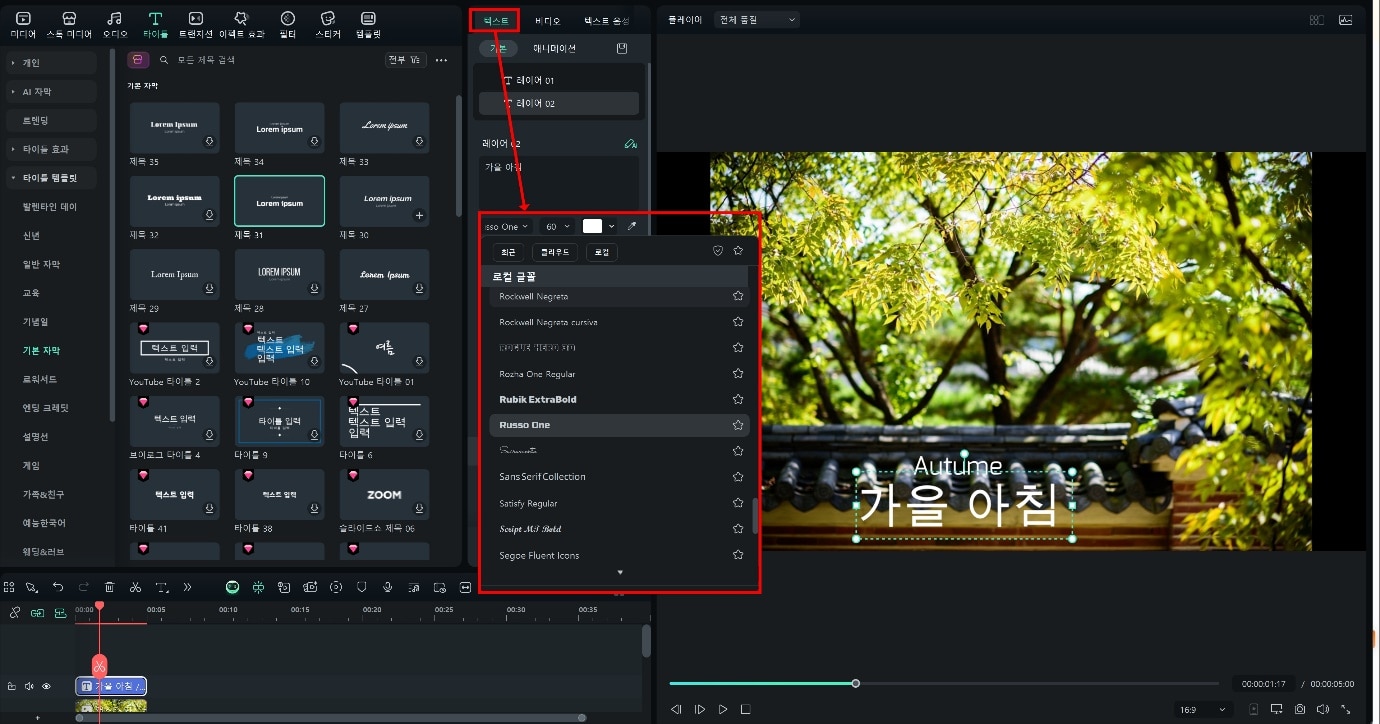This screenshot has width=1380, height=724.
Task: Open the 스티커 (Stickers) icon
Action: [x=327, y=18]
